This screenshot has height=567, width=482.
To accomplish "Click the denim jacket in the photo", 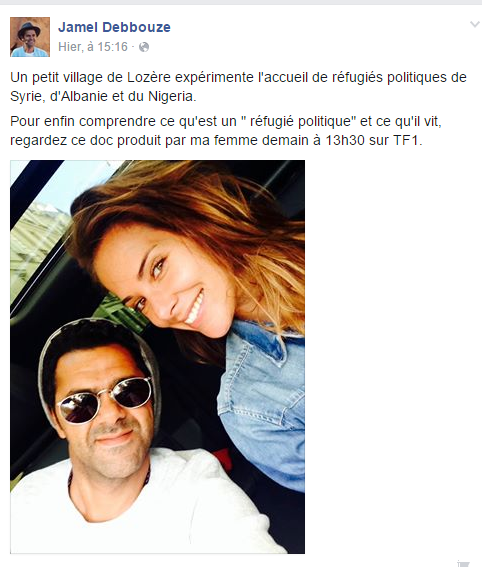I will [x=264, y=401].
